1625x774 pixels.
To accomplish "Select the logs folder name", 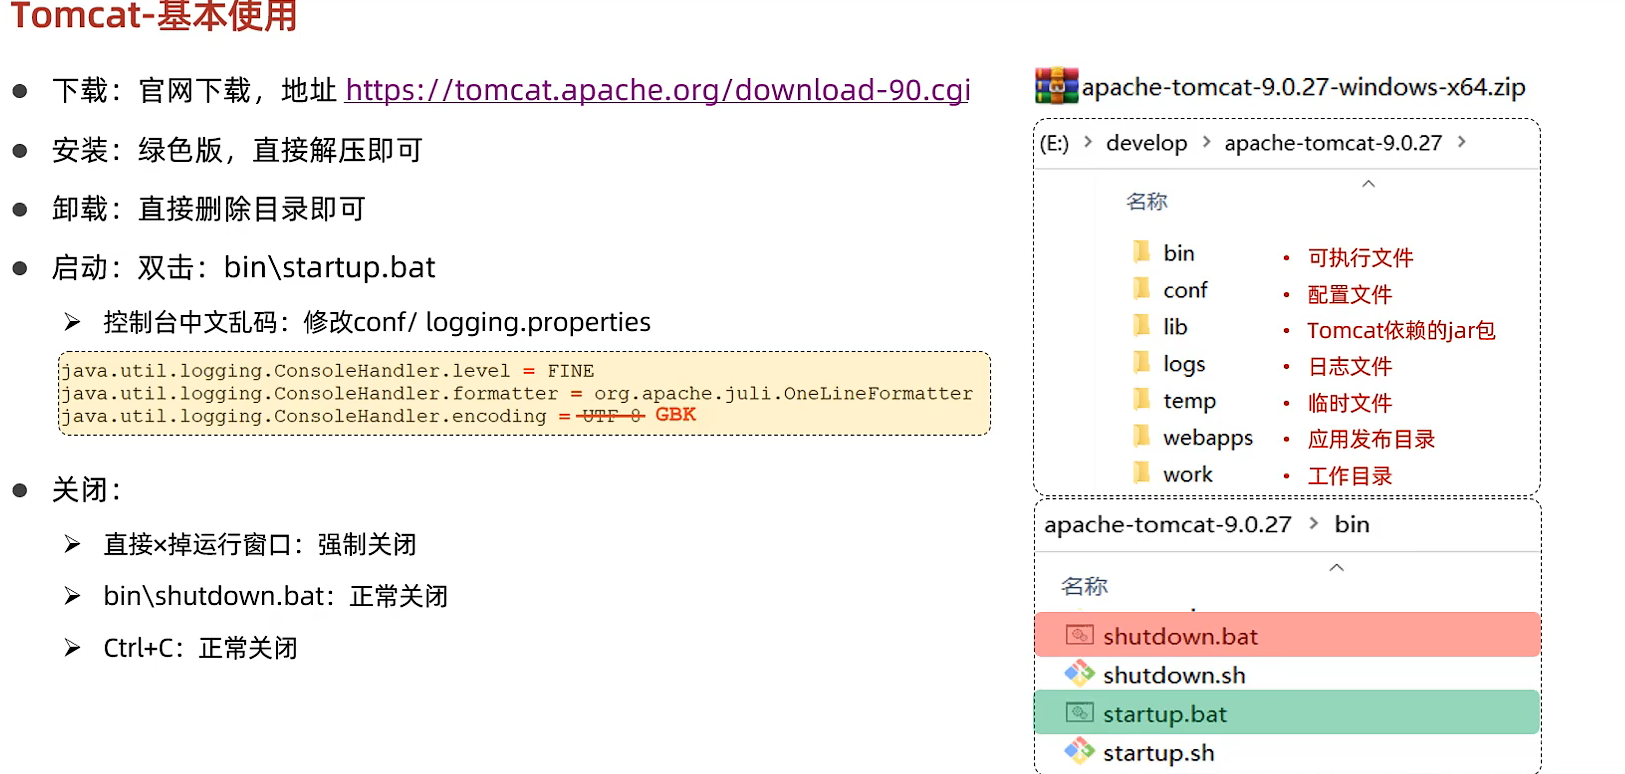I will (x=1184, y=364).
